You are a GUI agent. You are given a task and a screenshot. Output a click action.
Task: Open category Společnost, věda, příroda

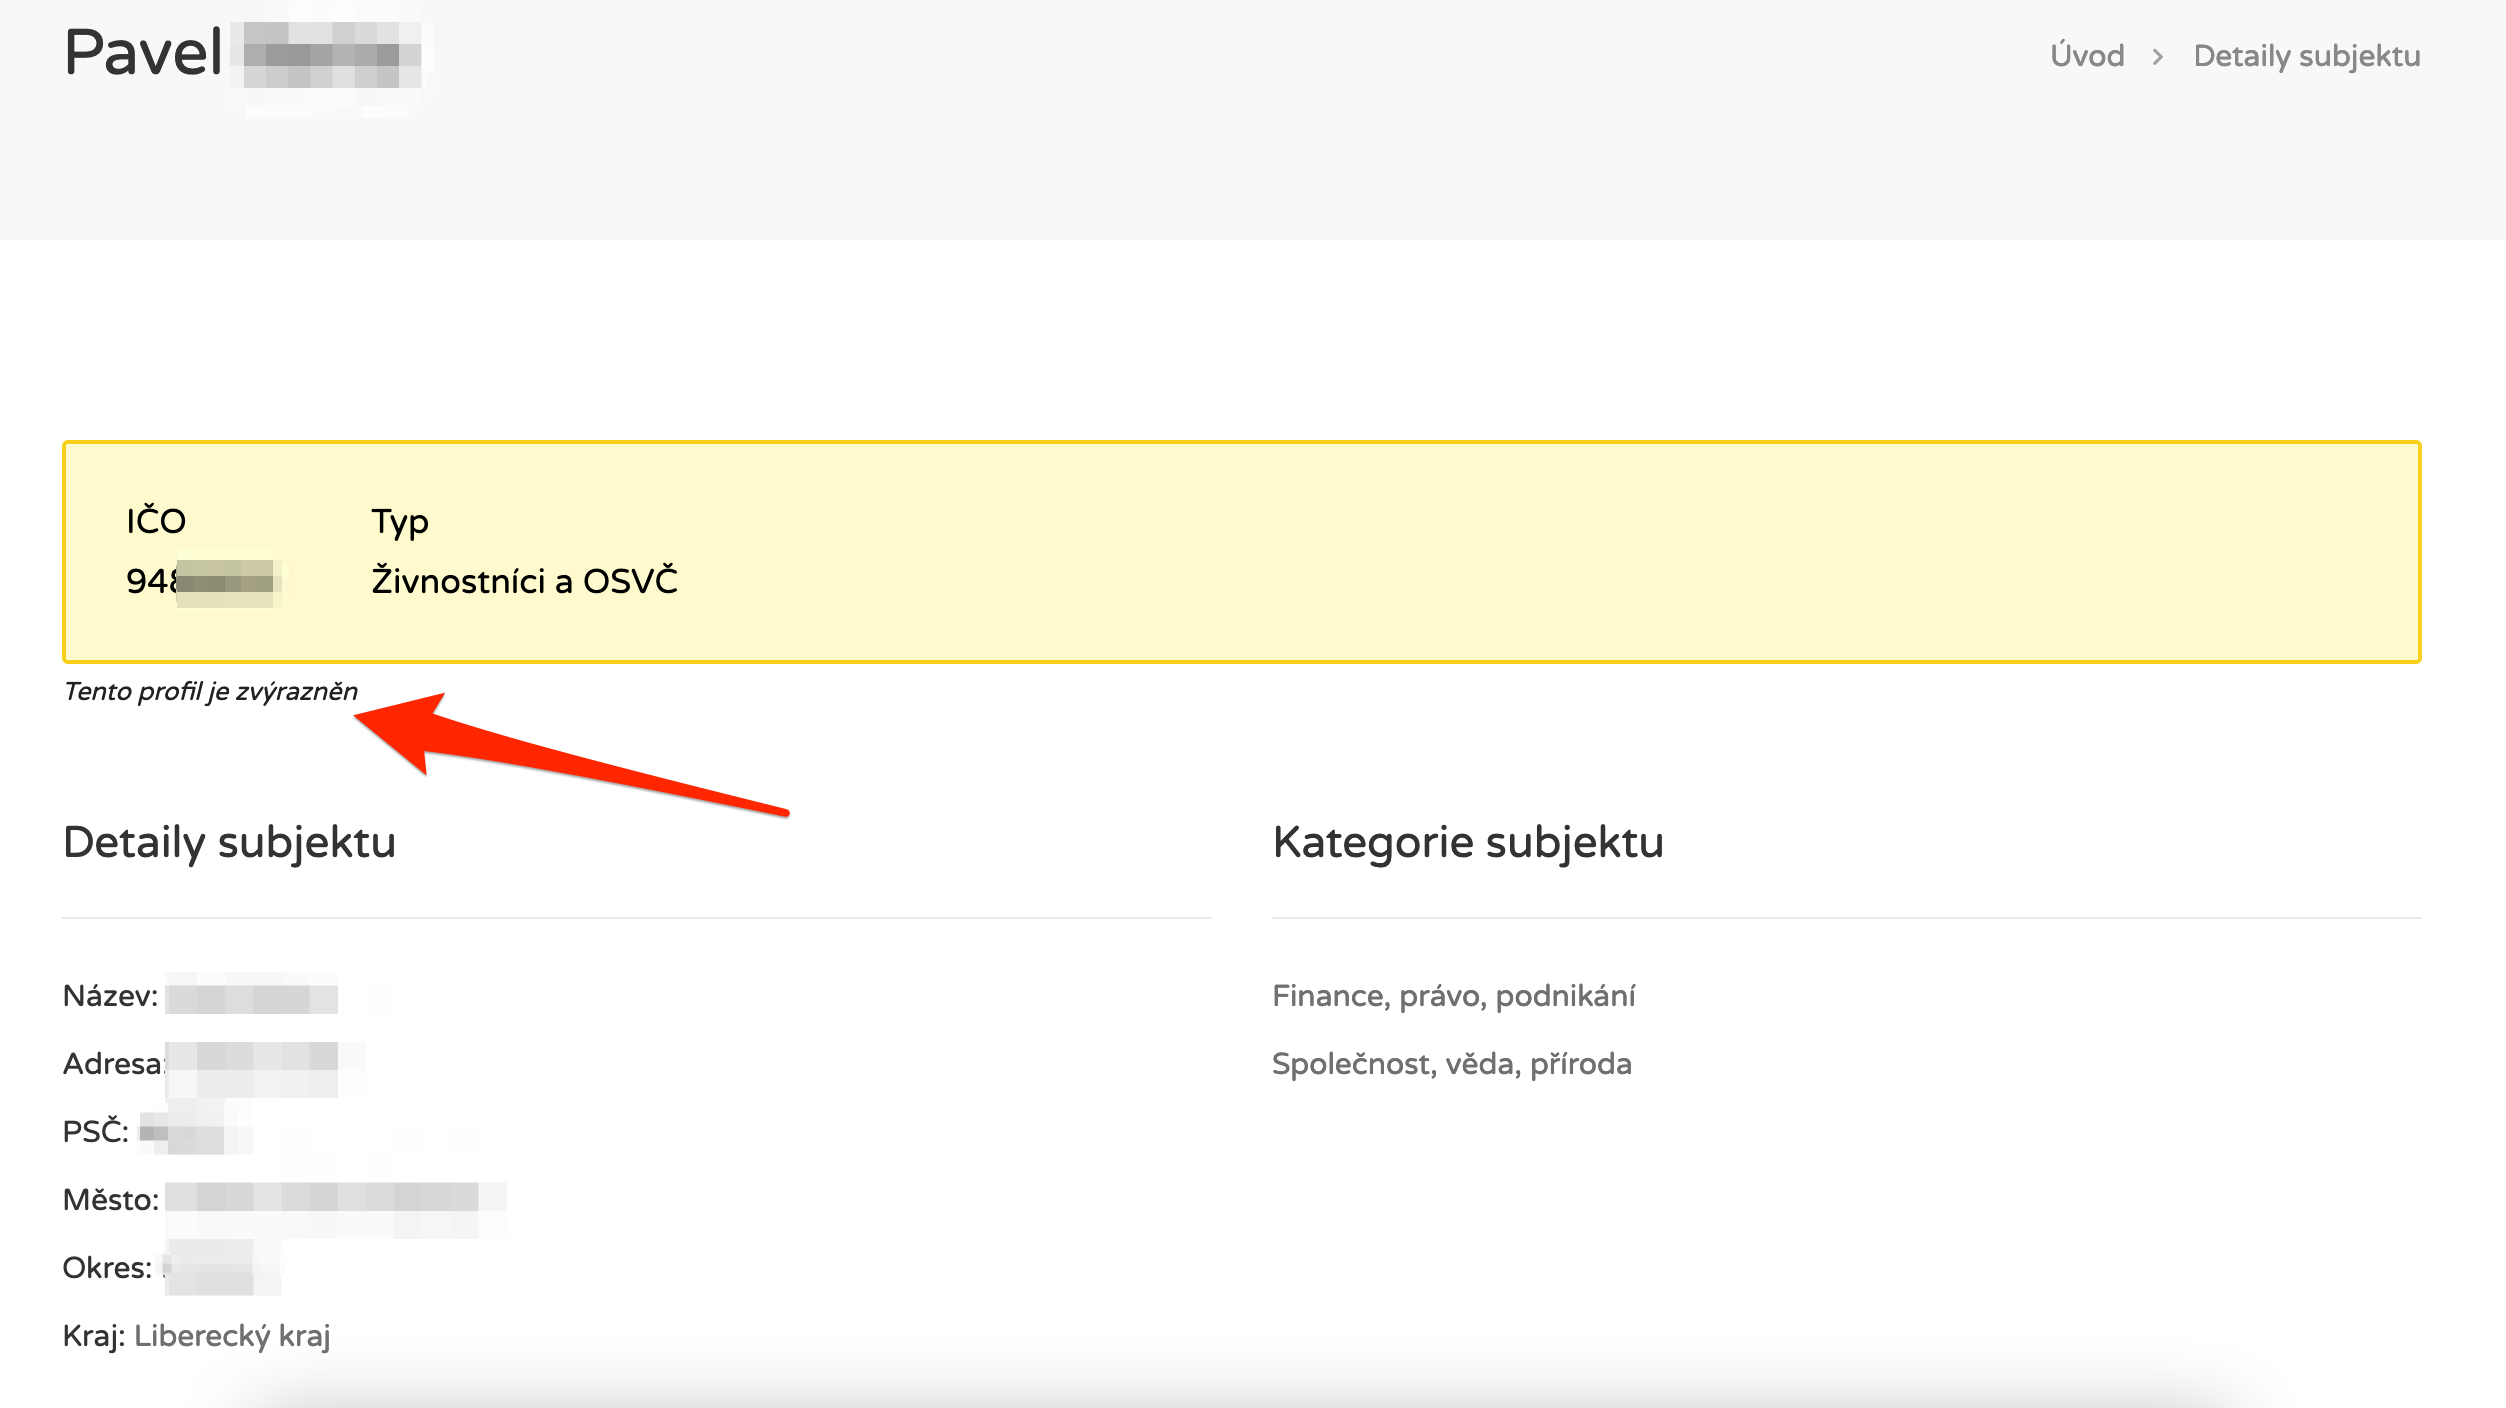pyautogui.click(x=1451, y=1064)
